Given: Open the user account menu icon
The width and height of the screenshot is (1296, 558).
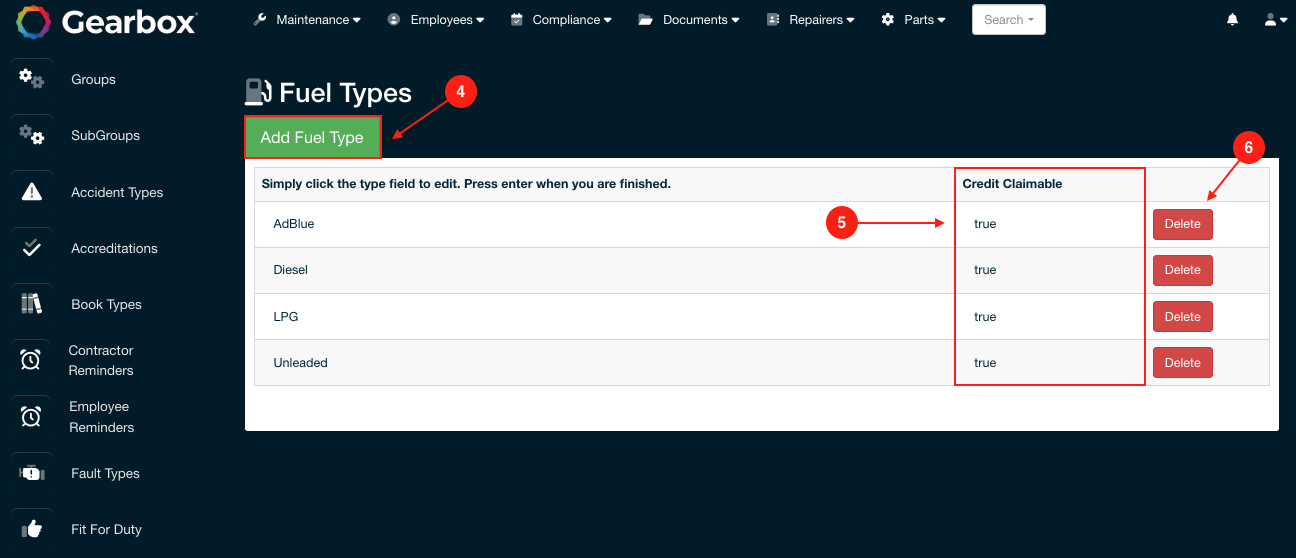Looking at the screenshot, I should pos(1274,20).
